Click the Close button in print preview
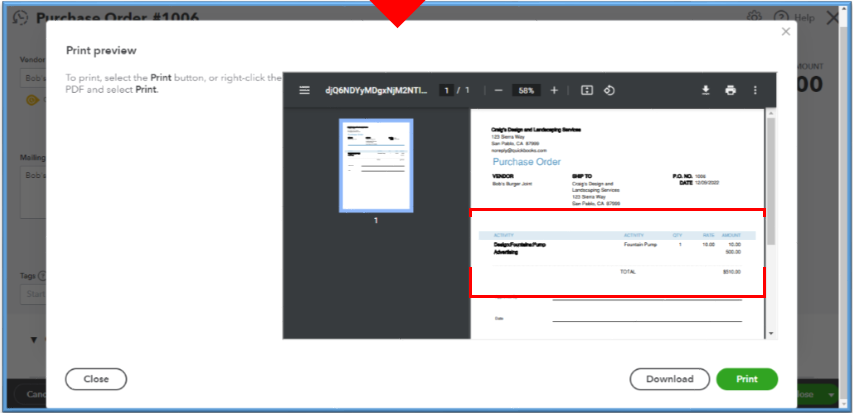Screen dimensions: 853x413 [x=96, y=379]
